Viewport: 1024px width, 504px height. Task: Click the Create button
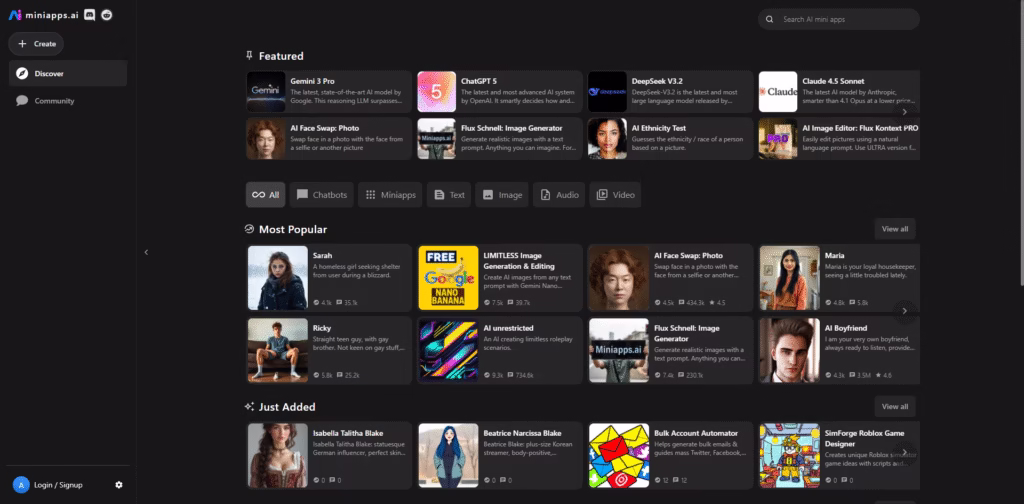pyautogui.click(x=36, y=44)
